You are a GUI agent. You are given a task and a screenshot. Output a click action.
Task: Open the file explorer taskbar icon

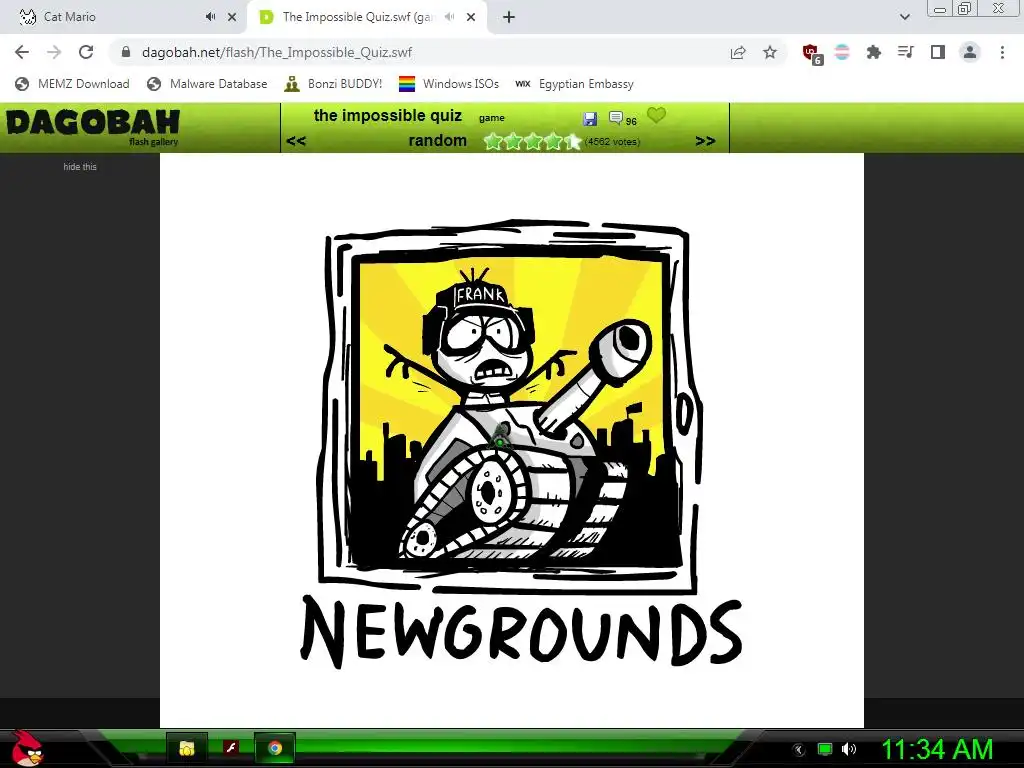tap(187, 748)
